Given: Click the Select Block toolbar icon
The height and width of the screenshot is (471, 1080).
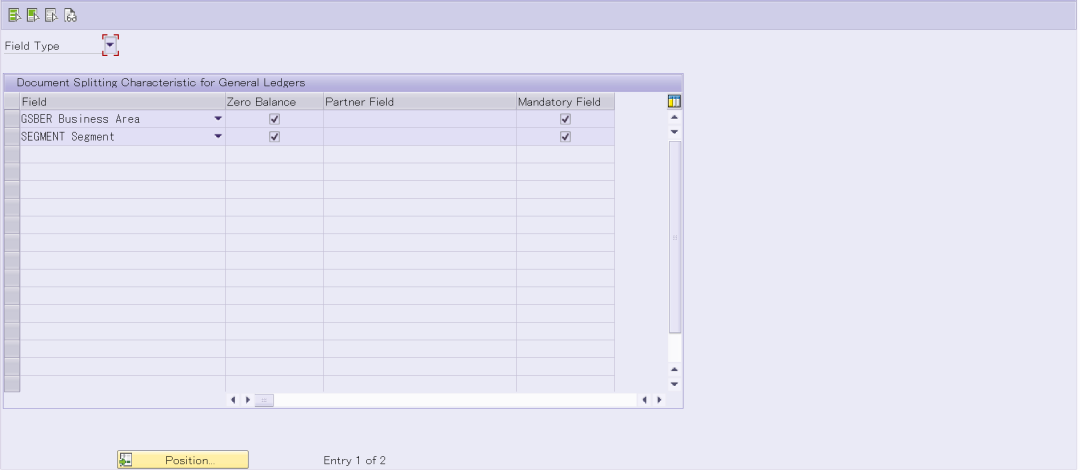Looking at the screenshot, I should click(x=33, y=15).
